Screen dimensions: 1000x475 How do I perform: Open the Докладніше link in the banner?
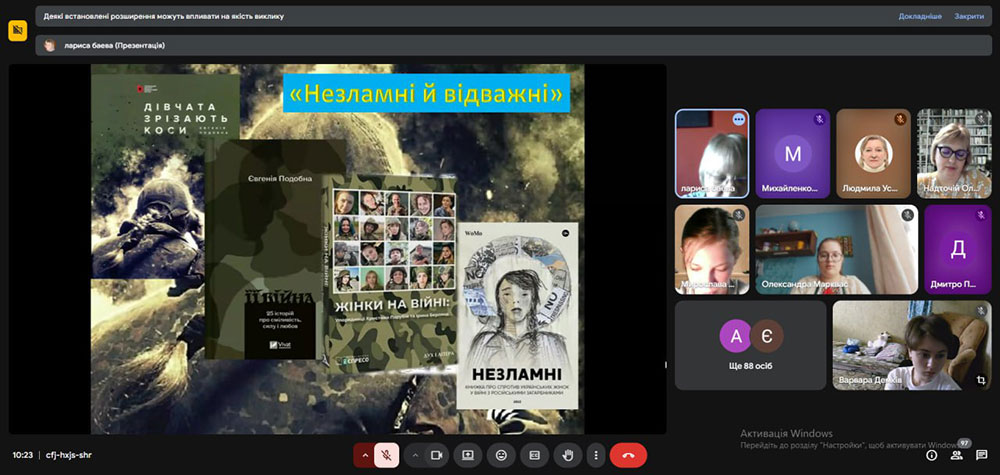click(920, 17)
